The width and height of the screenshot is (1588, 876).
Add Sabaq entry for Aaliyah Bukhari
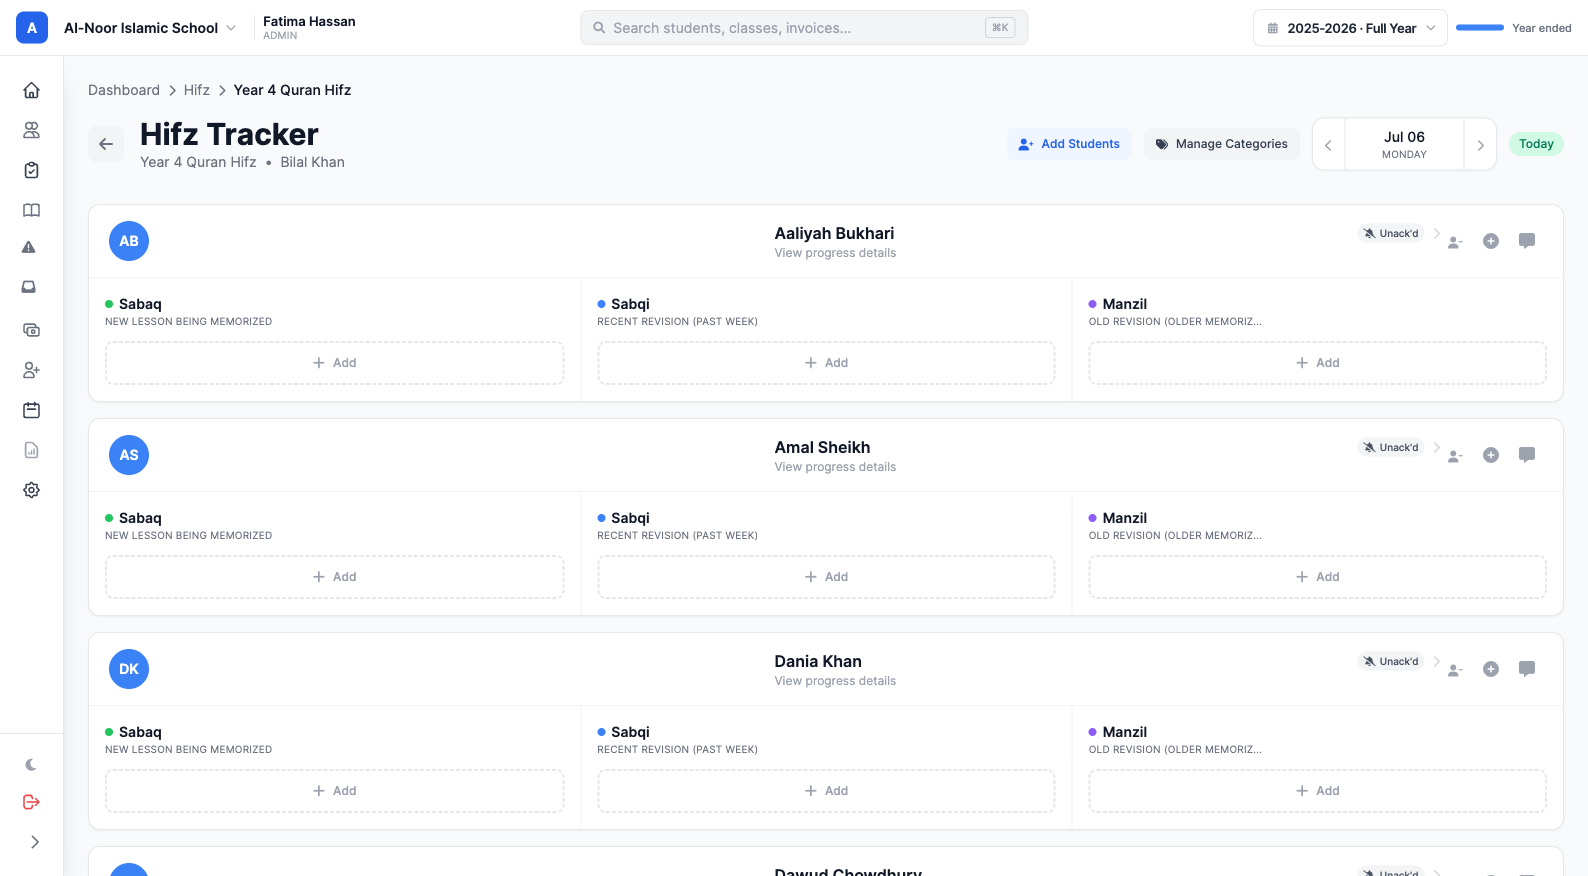pos(335,363)
